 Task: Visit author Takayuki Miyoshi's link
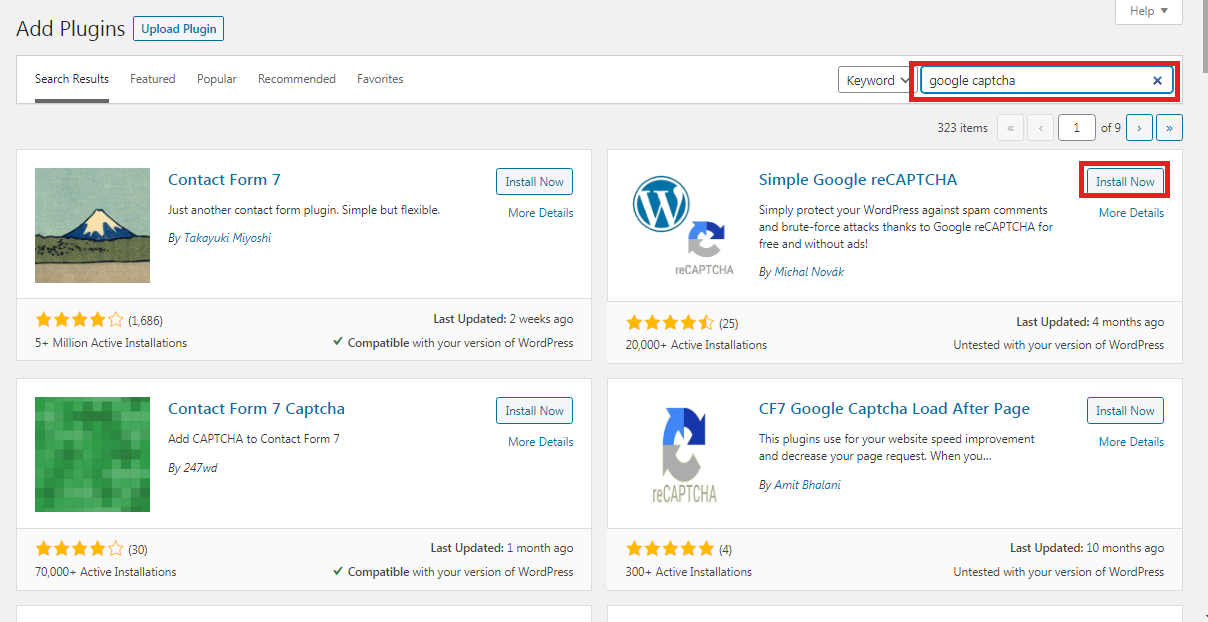click(x=227, y=238)
